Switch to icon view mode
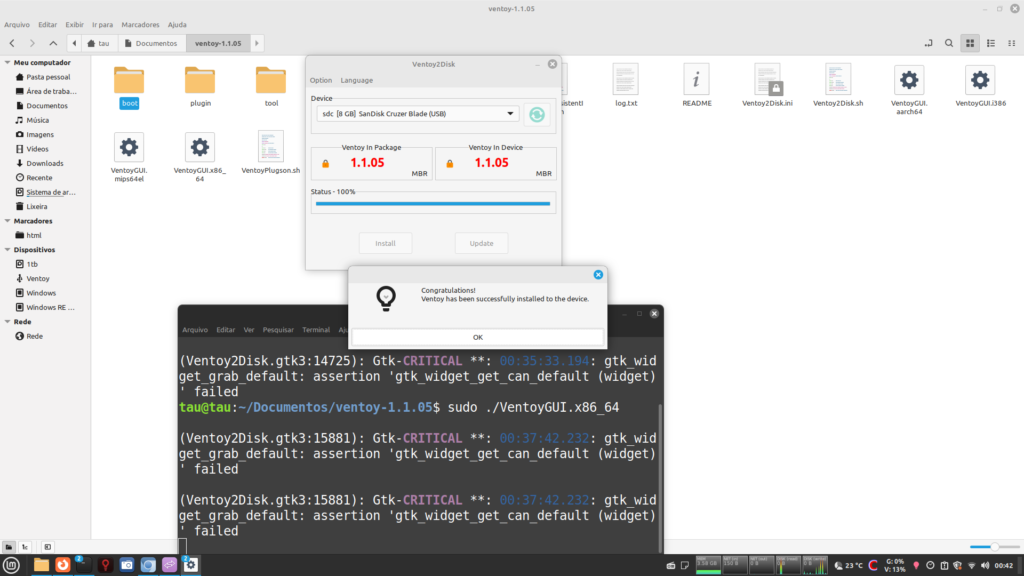The width and height of the screenshot is (1024, 576). [x=969, y=43]
